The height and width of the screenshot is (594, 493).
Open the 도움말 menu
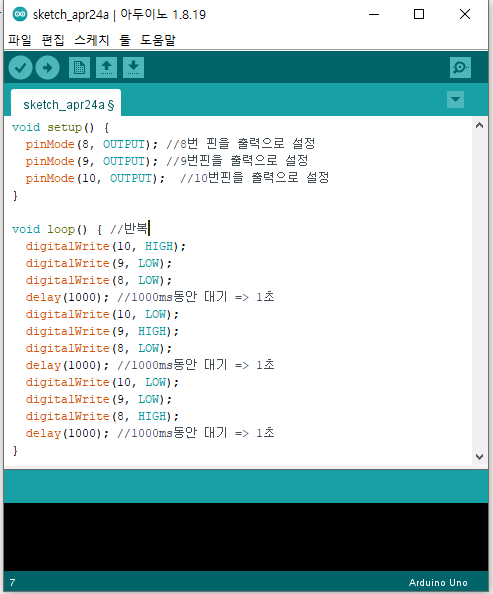pyautogui.click(x=158, y=40)
